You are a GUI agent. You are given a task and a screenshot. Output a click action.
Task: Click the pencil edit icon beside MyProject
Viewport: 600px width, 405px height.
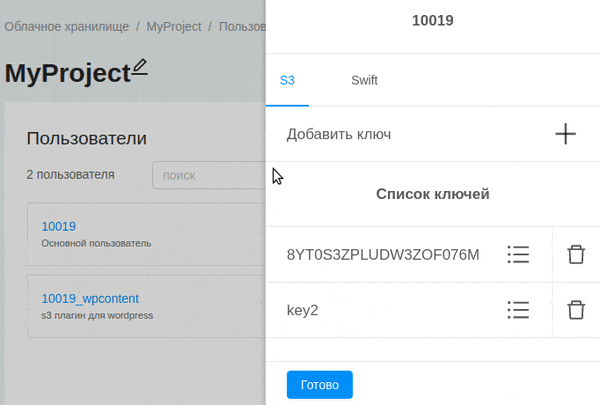(140, 67)
